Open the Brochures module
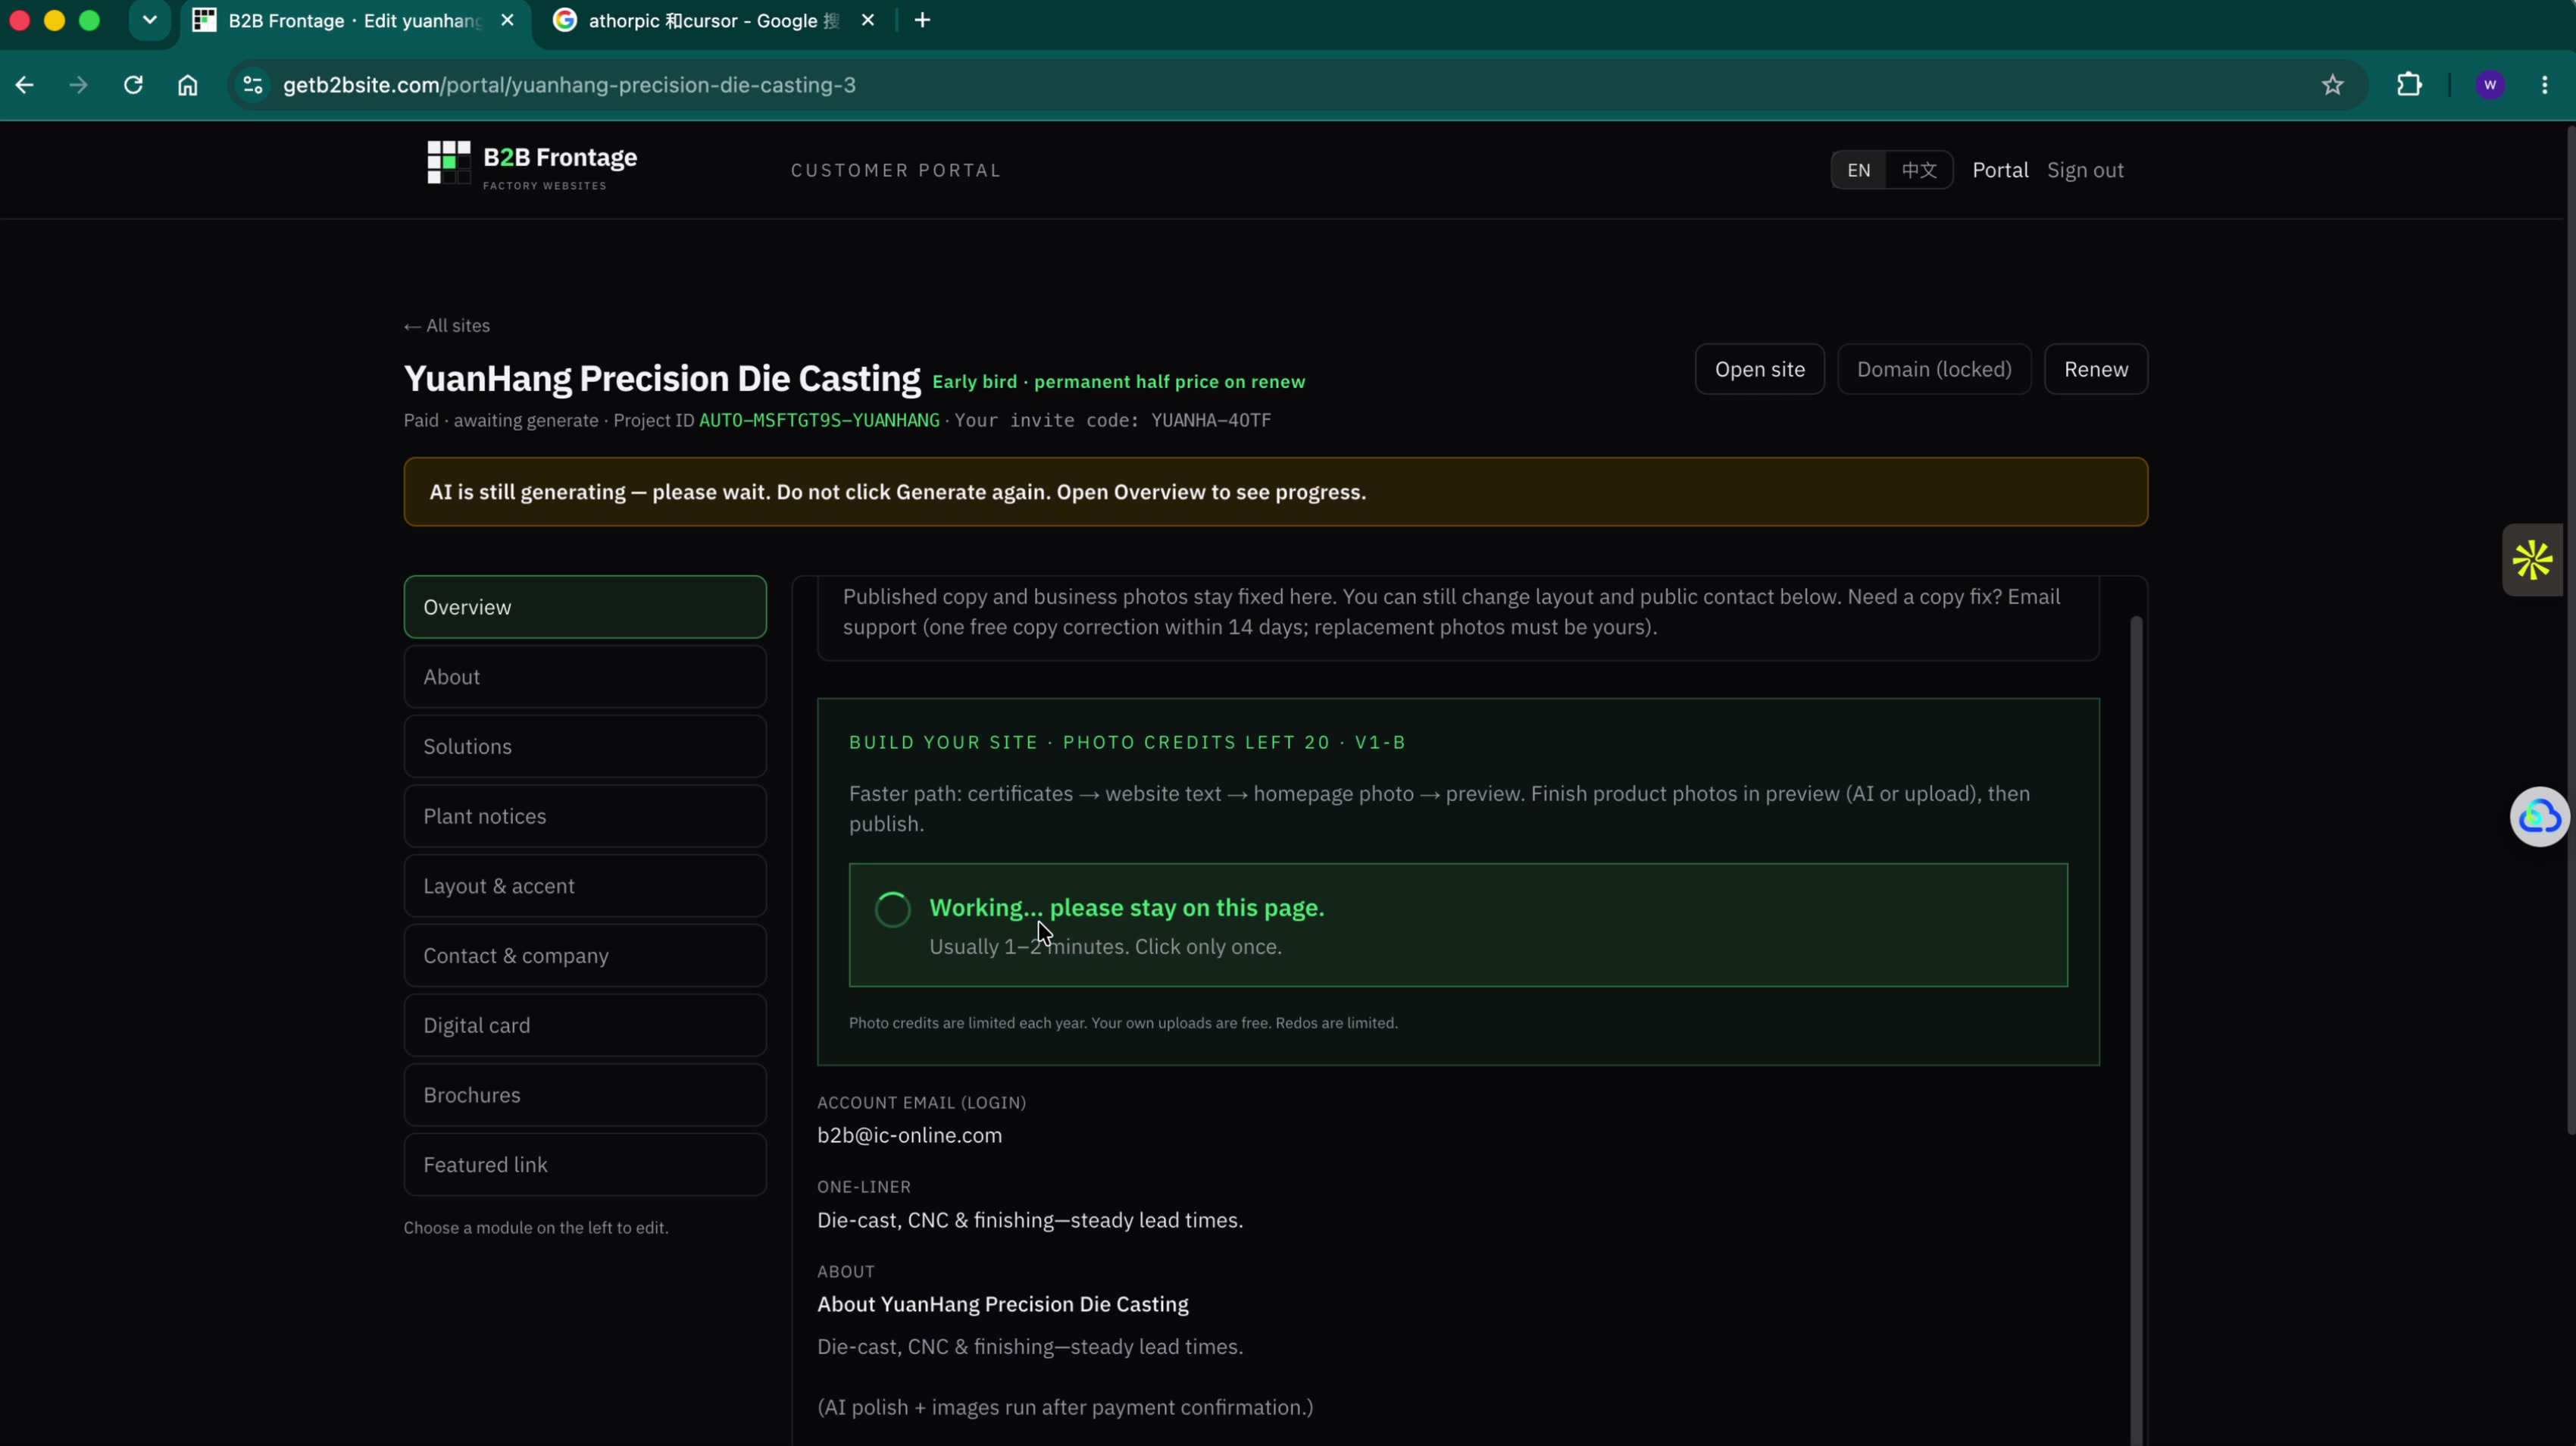Screen dimensions: 2576x1446 coord(585,1095)
